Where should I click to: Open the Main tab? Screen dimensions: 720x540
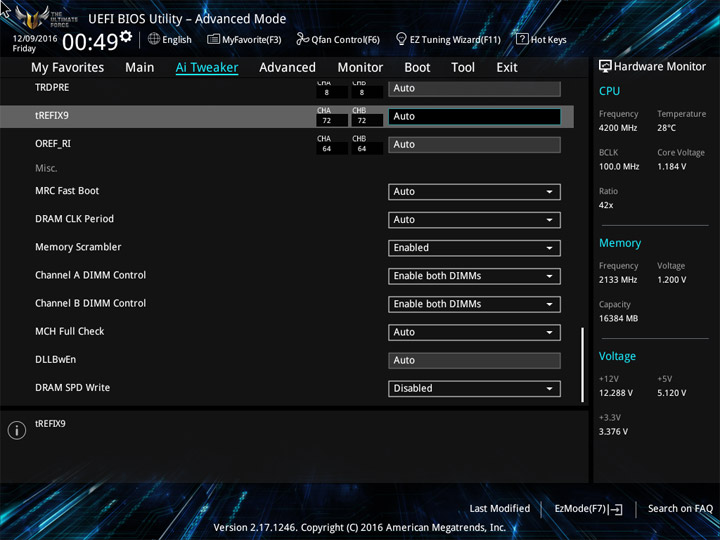click(140, 68)
